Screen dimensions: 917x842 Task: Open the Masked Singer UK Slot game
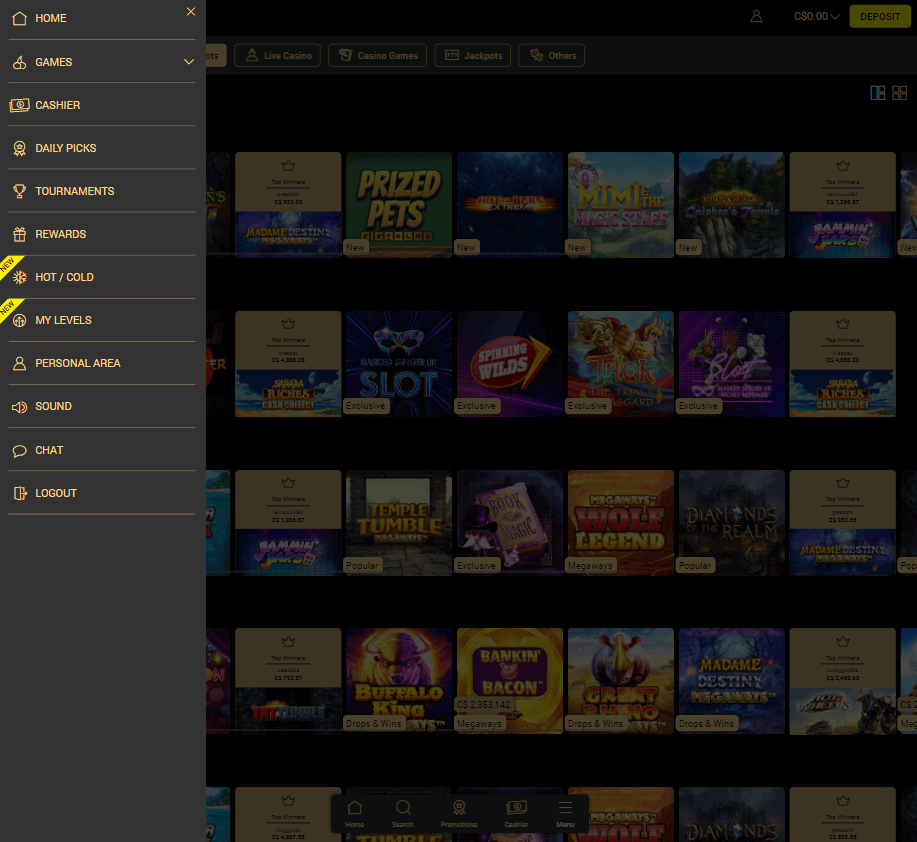399,364
